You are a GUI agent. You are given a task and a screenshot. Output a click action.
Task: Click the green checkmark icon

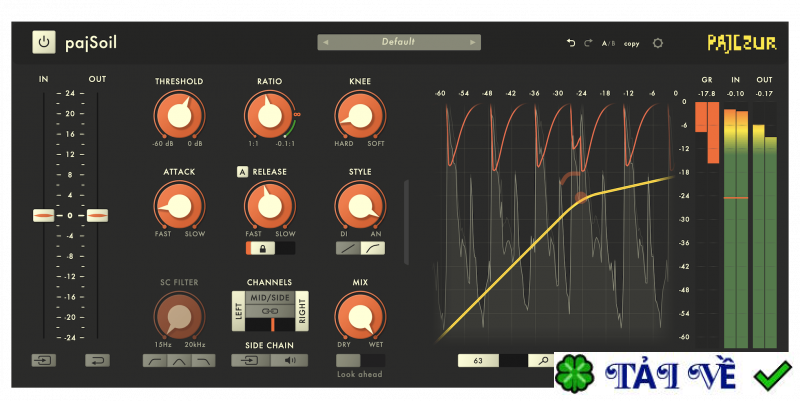tap(772, 376)
